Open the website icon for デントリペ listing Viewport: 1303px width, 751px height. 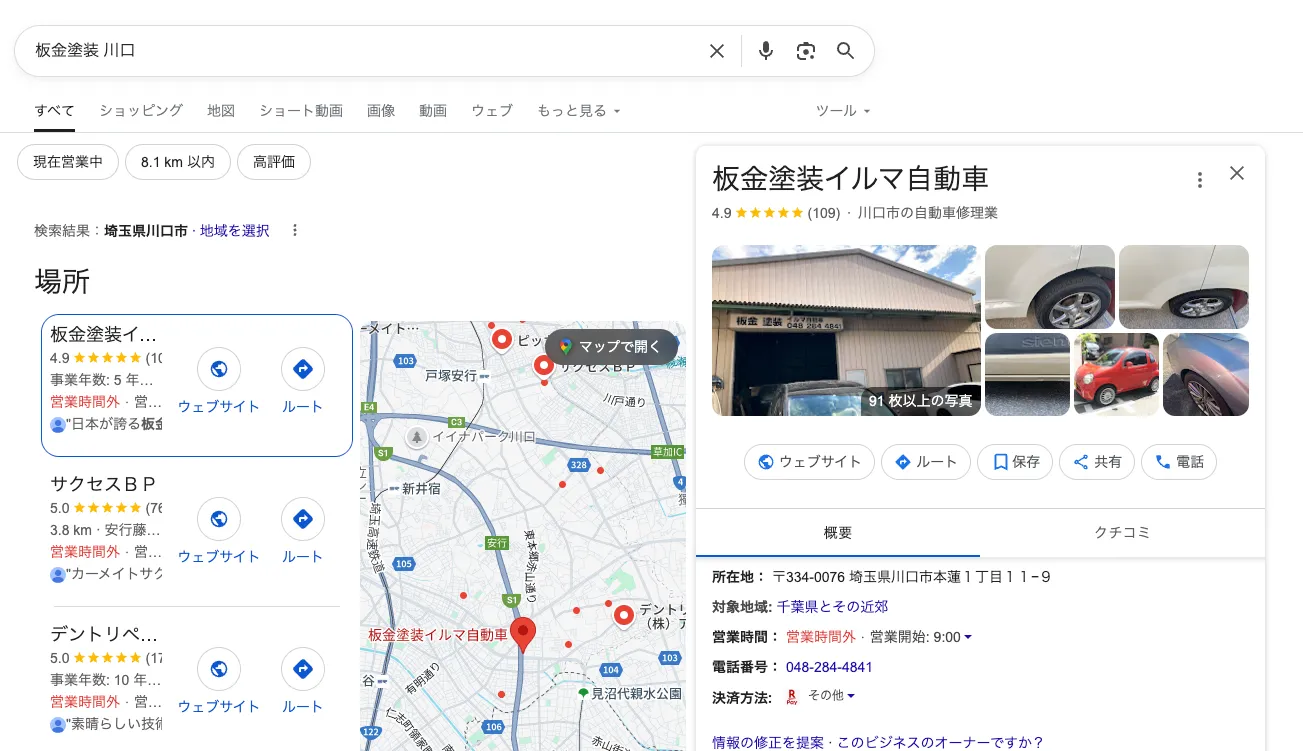[x=218, y=669]
